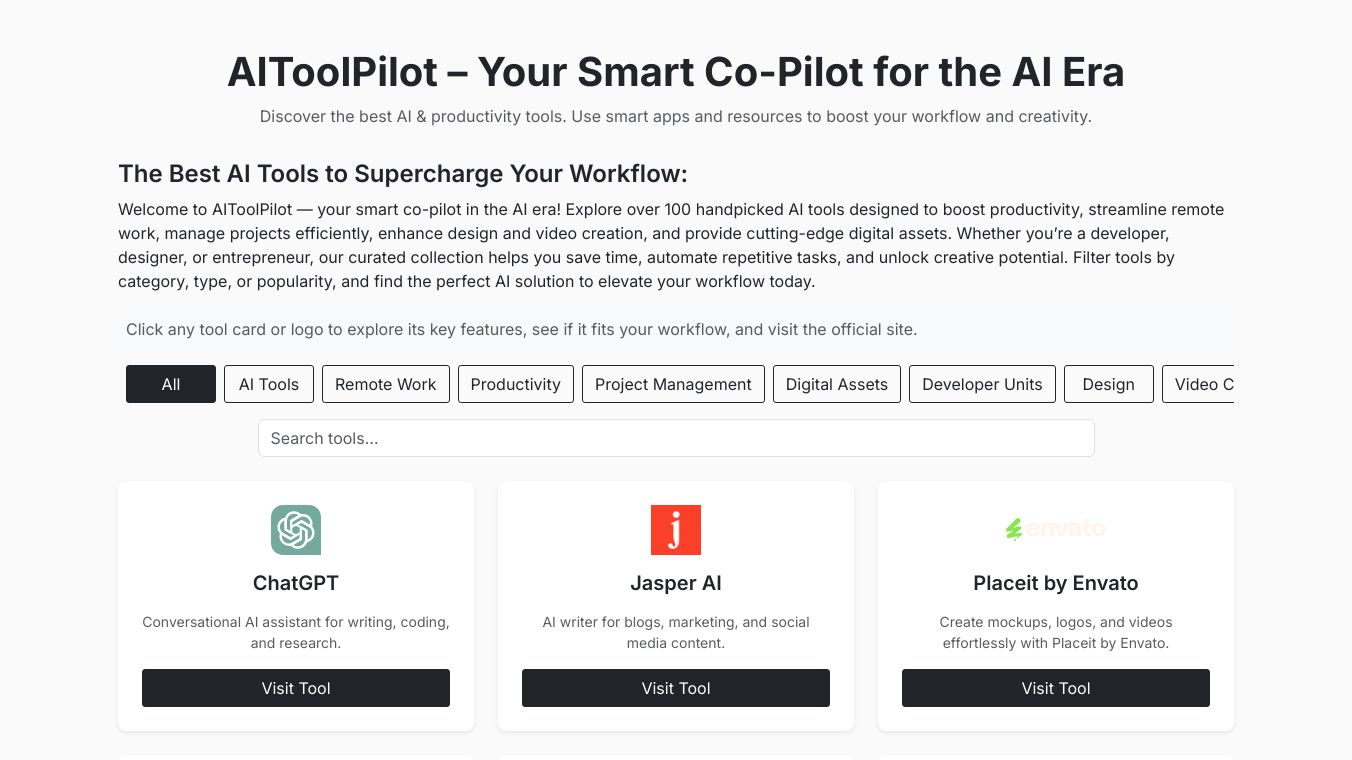The width and height of the screenshot is (1352, 760).
Task: Filter by AI Tools category
Action: [268, 384]
